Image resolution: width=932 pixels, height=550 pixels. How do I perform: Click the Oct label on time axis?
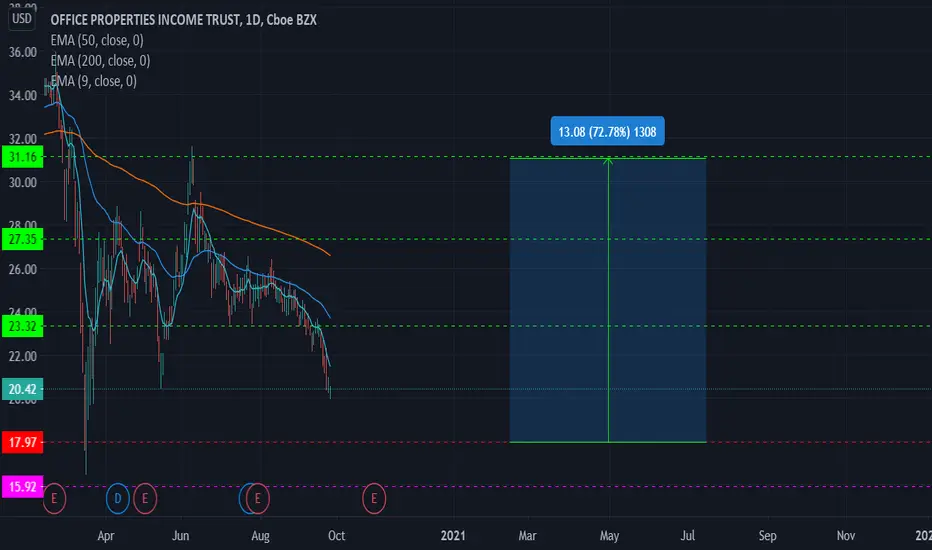pos(336,536)
